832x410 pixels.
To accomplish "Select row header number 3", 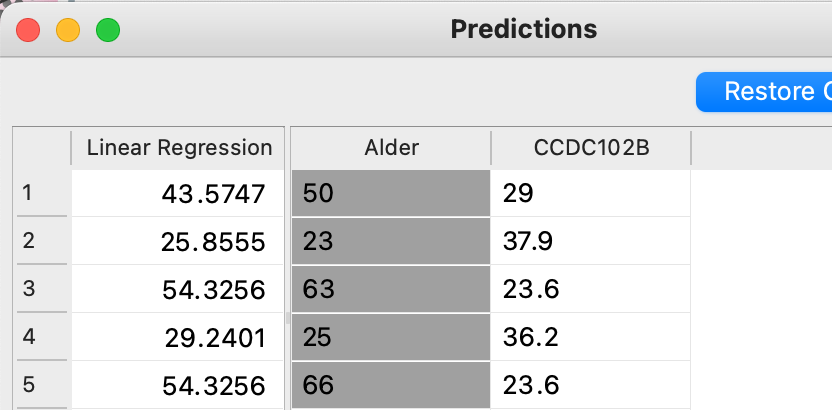I will click(41, 289).
